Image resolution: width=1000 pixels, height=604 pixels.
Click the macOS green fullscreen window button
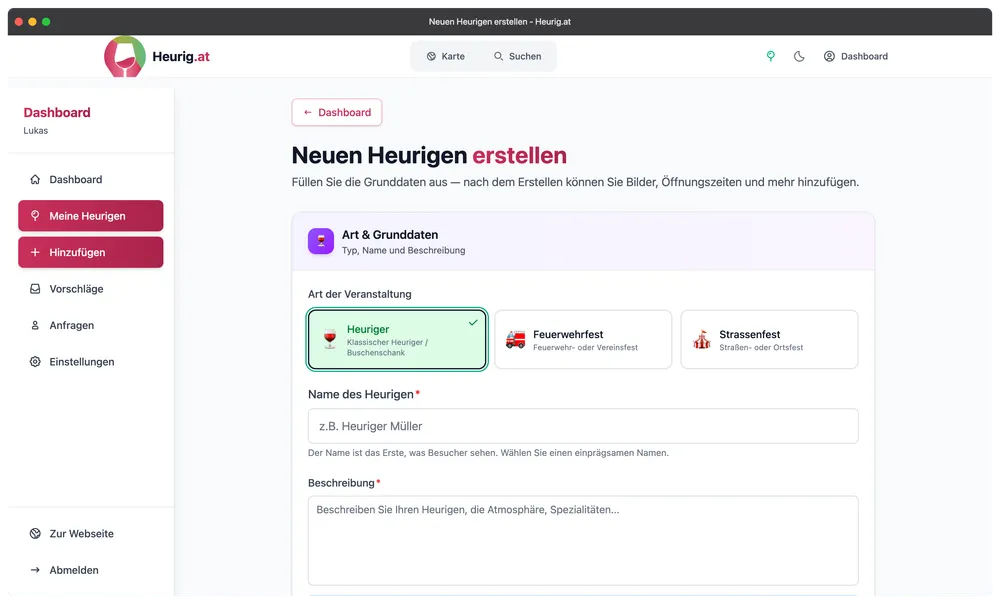click(46, 22)
